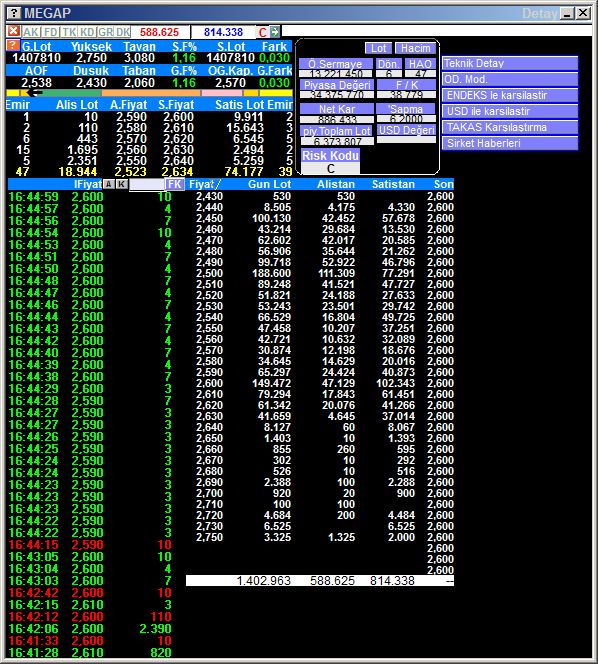Toggle the FK button in trades header
Image resolution: width=598 pixels, height=664 pixels.
click(x=174, y=184)
